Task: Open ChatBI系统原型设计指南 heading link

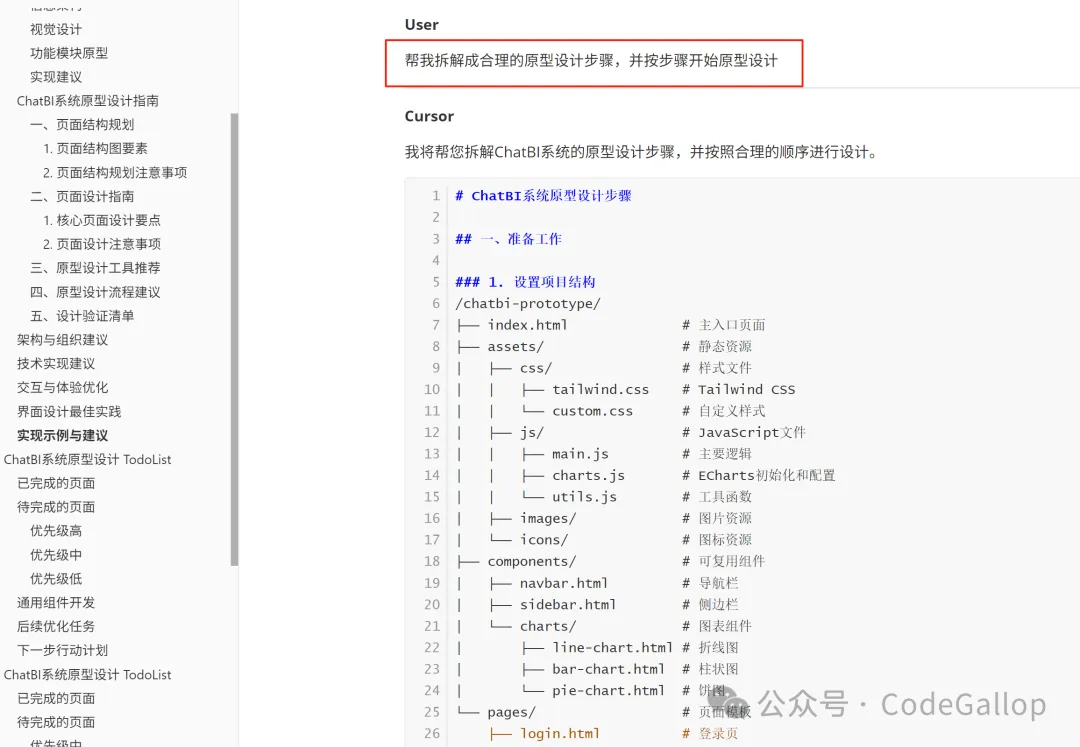Action: [x=87, y=101]
